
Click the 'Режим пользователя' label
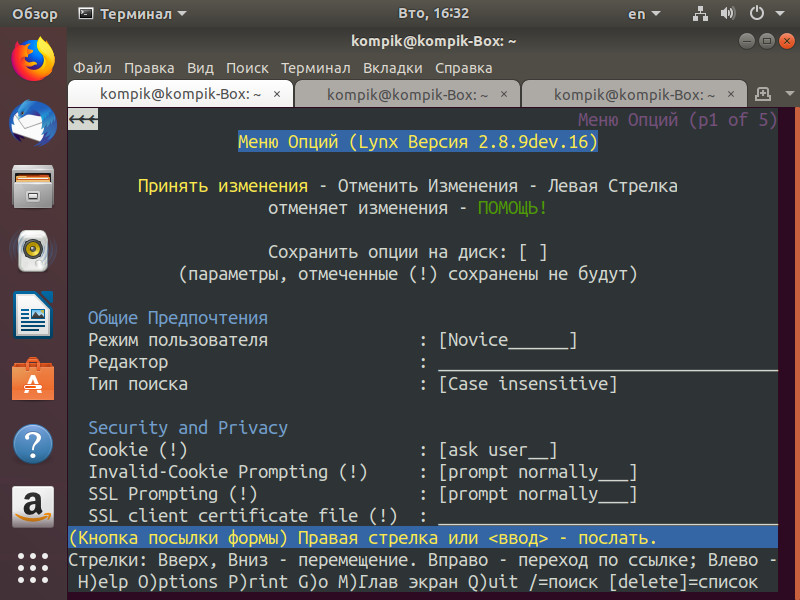pyautogui.click(x=178, y=340)
